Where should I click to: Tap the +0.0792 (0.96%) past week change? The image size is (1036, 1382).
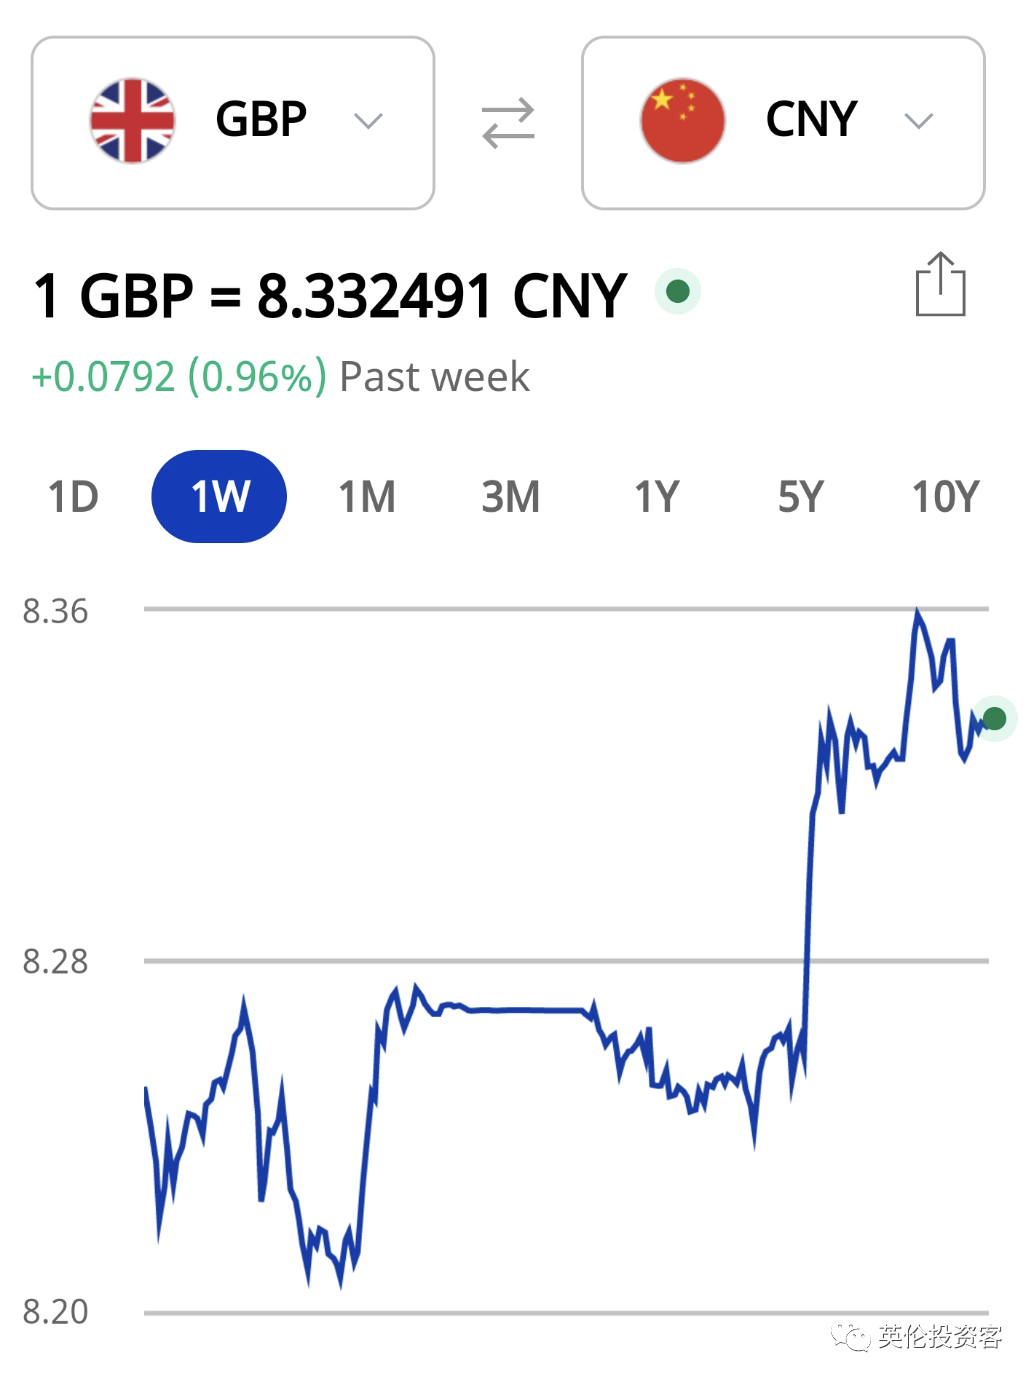[180, 377]
